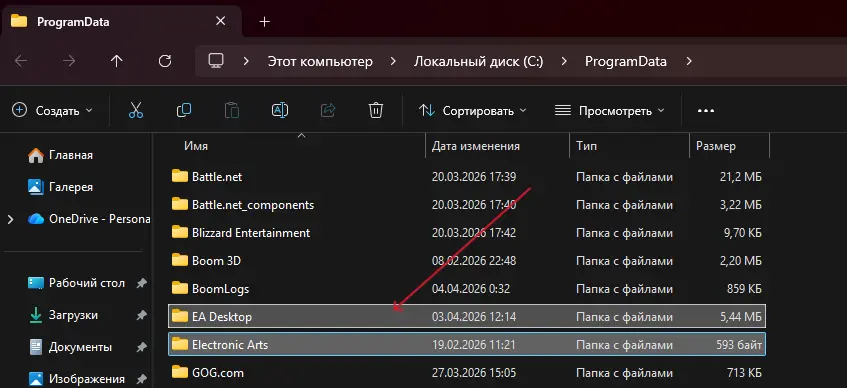Screen dimensions: 847x388
Task: Click Этот компьютер breadcrumb
Action: coord(320,61)
